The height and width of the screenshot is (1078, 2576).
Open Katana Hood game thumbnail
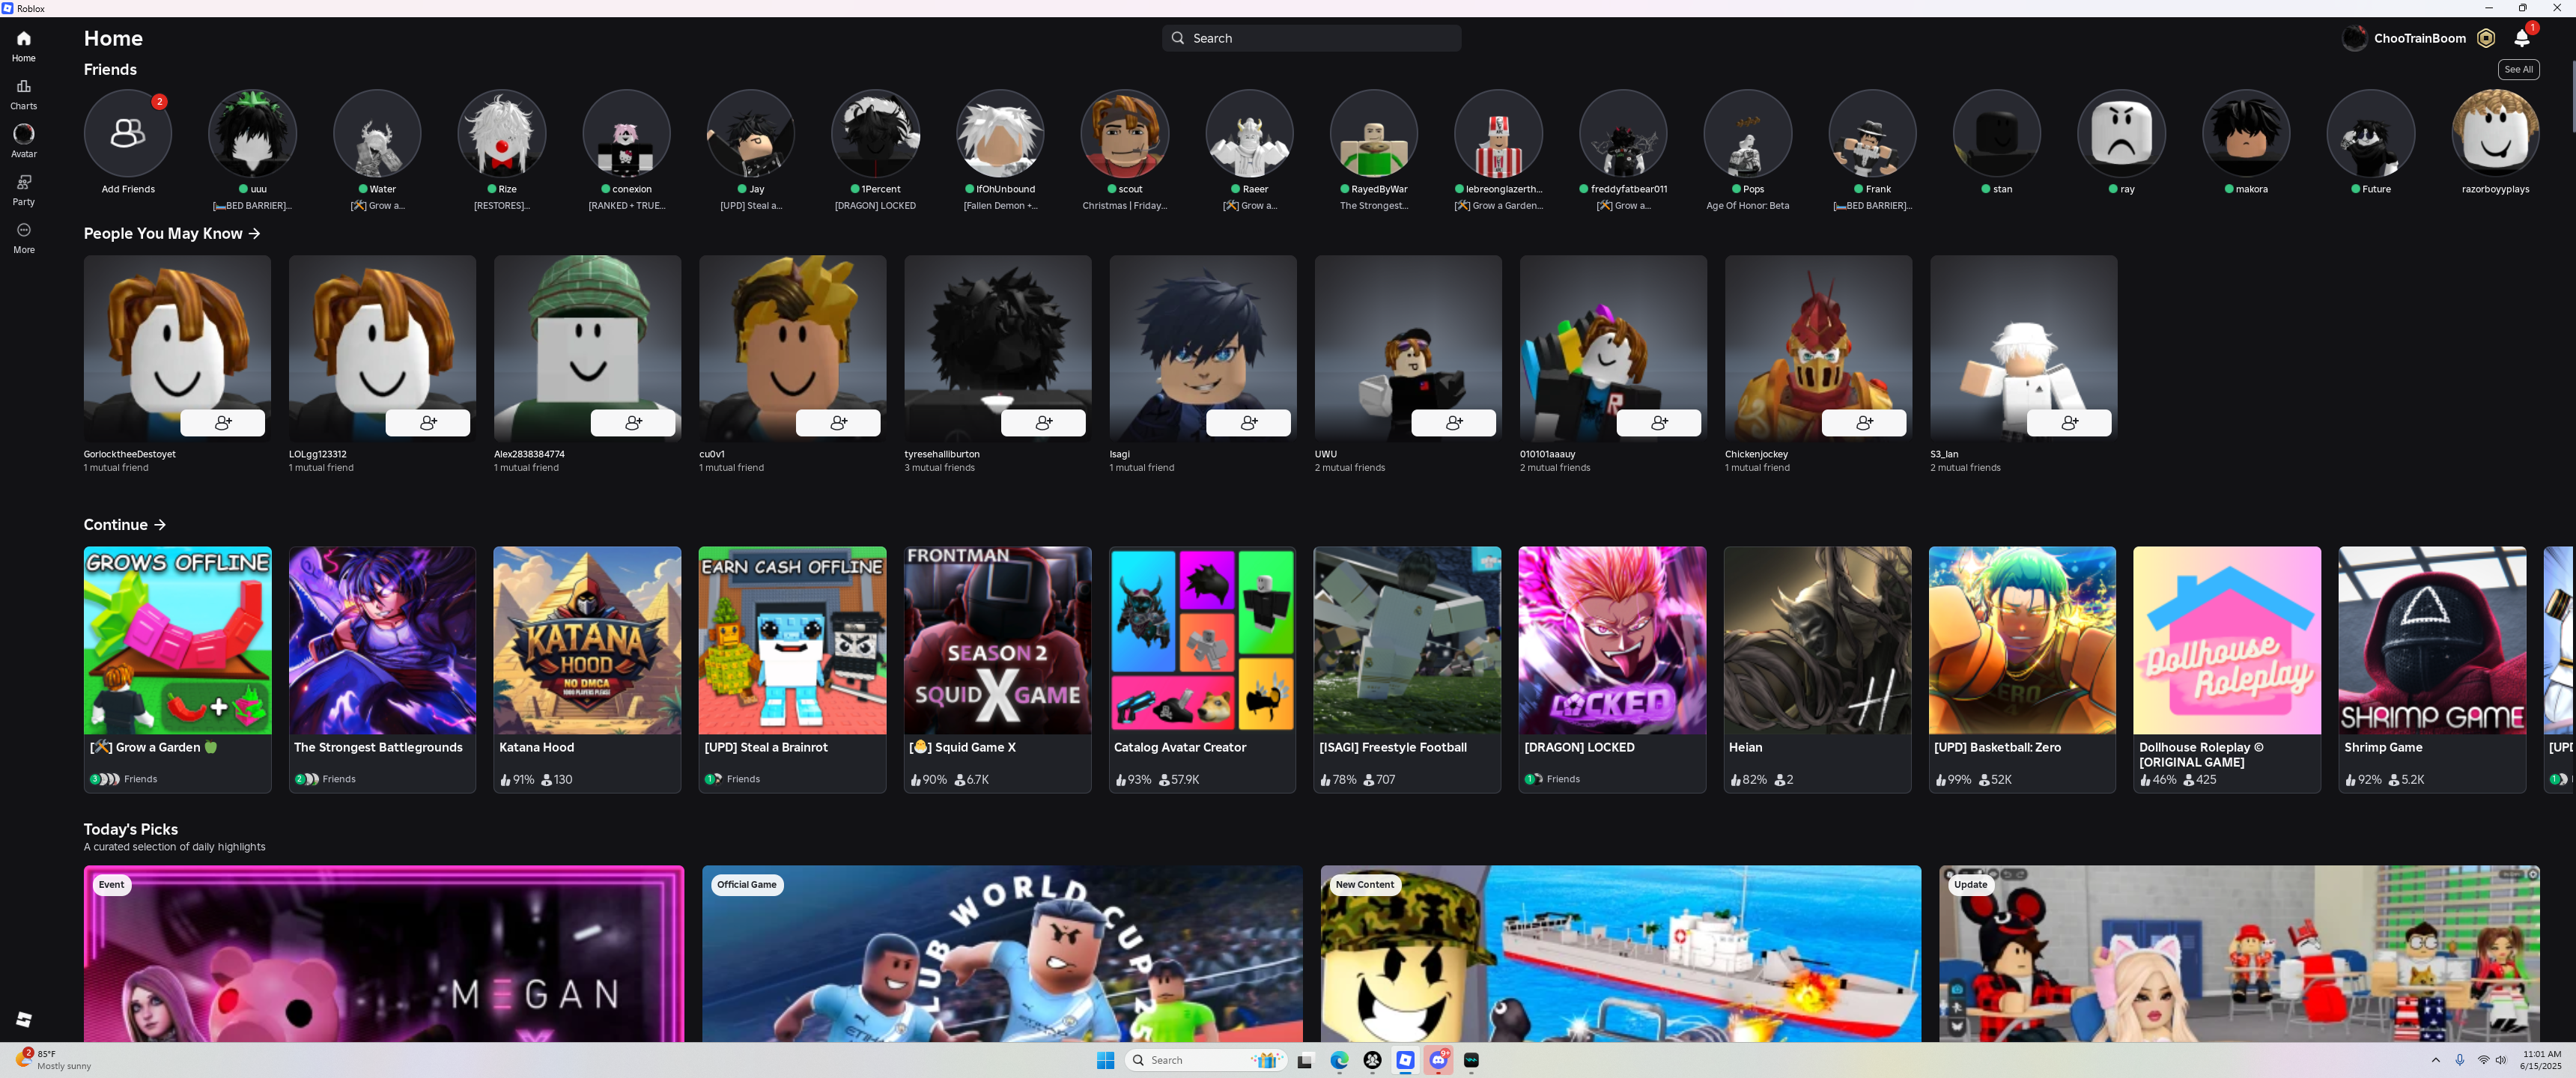click(x=587, y=640)
